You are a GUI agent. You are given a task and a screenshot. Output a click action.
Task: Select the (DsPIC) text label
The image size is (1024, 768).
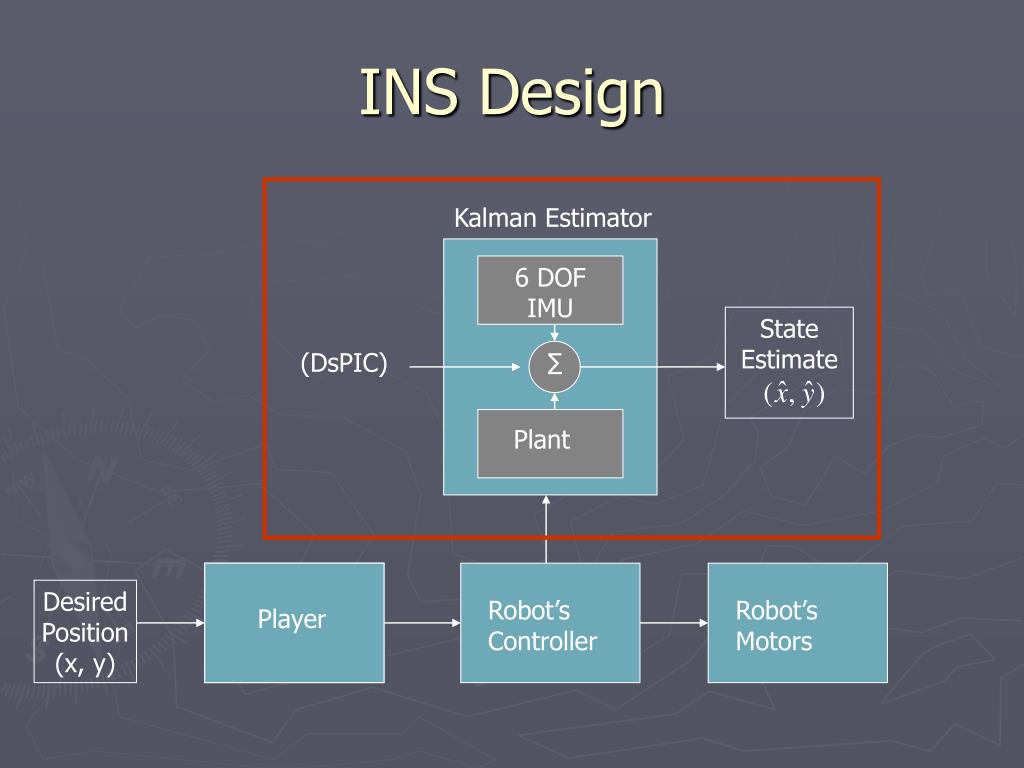coord(344,363)
